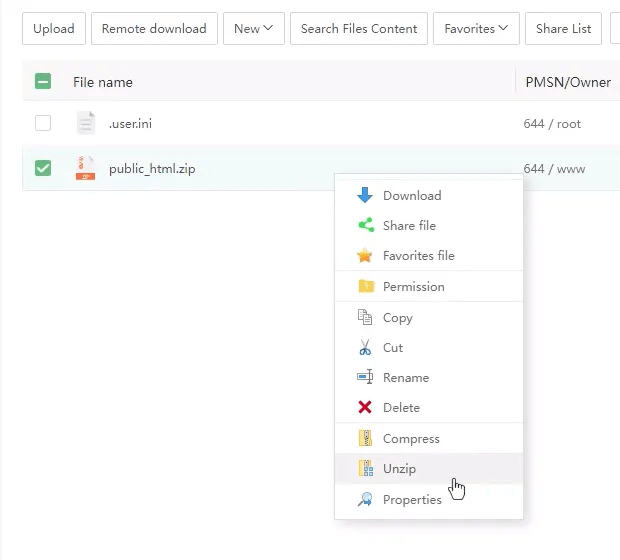620x560 pixels.
Task: Expand the Favorites dropdown
Action: point(476,28)
